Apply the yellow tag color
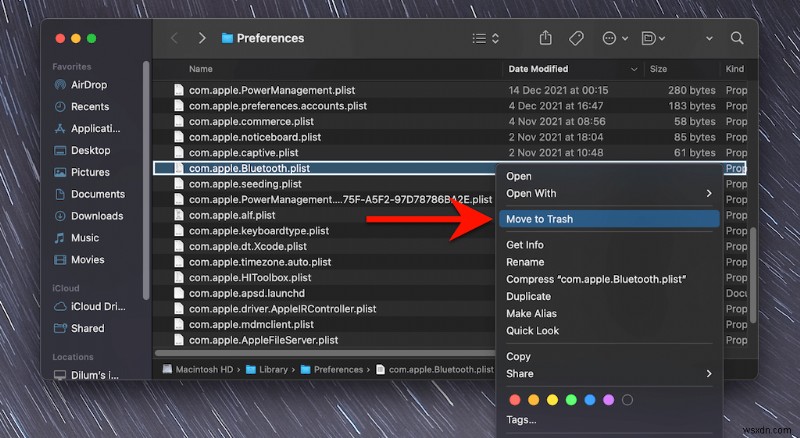This screenshot has height=438, width=800. click(553, 400)
